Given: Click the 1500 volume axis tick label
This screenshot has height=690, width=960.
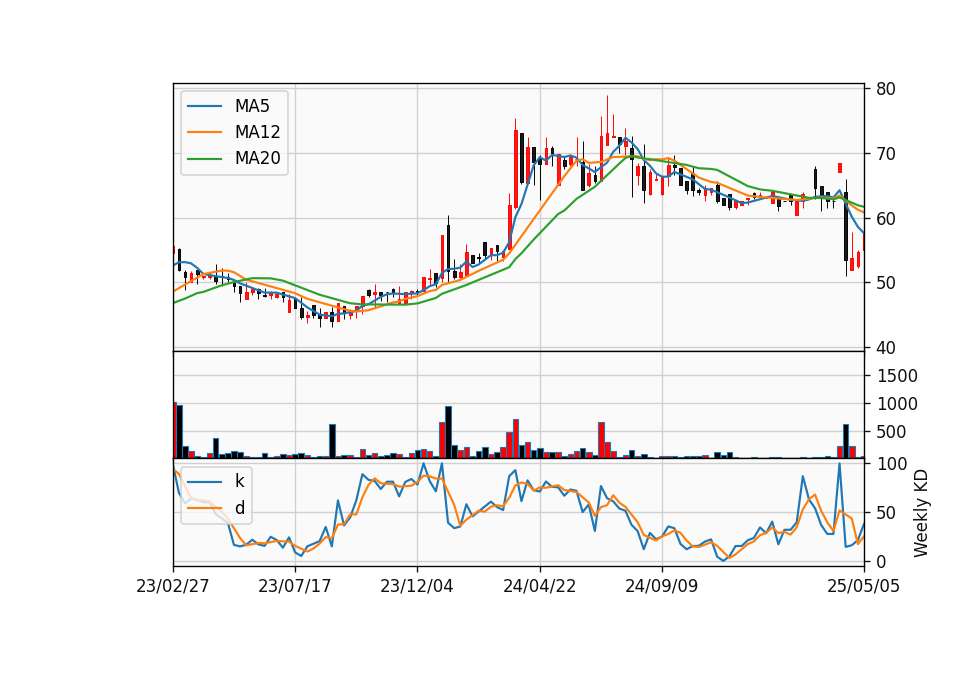Looking at the screenshot, I should click(897, 377).
